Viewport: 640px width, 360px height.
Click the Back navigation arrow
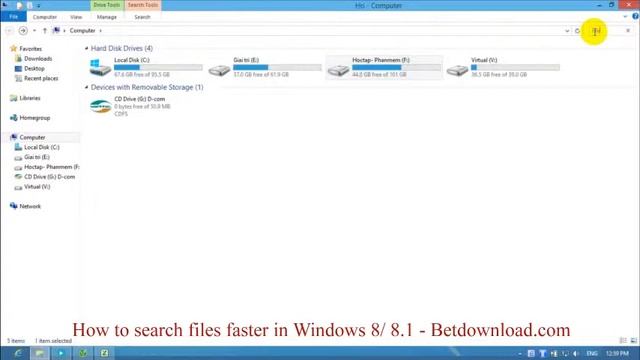click(9, 31)
